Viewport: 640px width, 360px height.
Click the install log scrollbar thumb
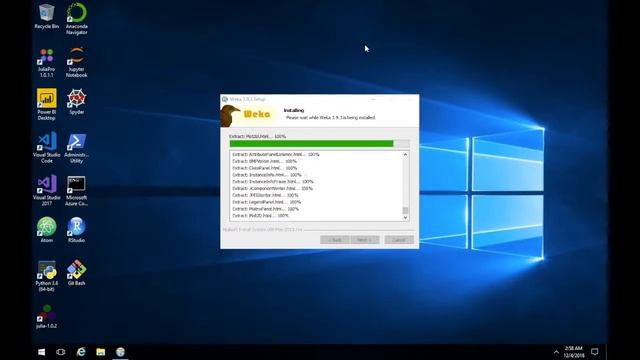[405, 211]
